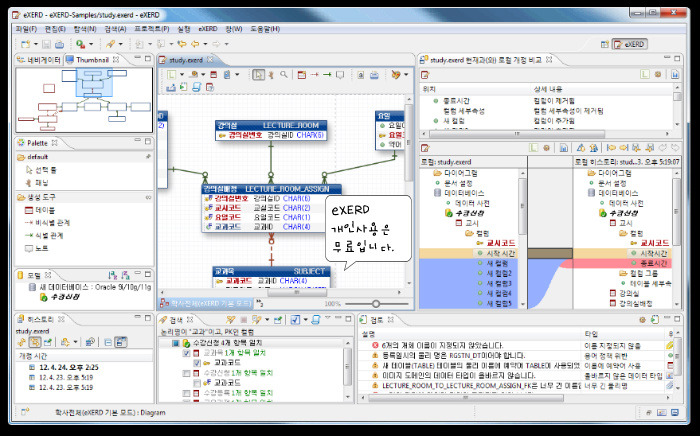The image size is (700, 436).
Task: Select the pointer selection tool in diagram toolbar
Action: pos(258,75)
